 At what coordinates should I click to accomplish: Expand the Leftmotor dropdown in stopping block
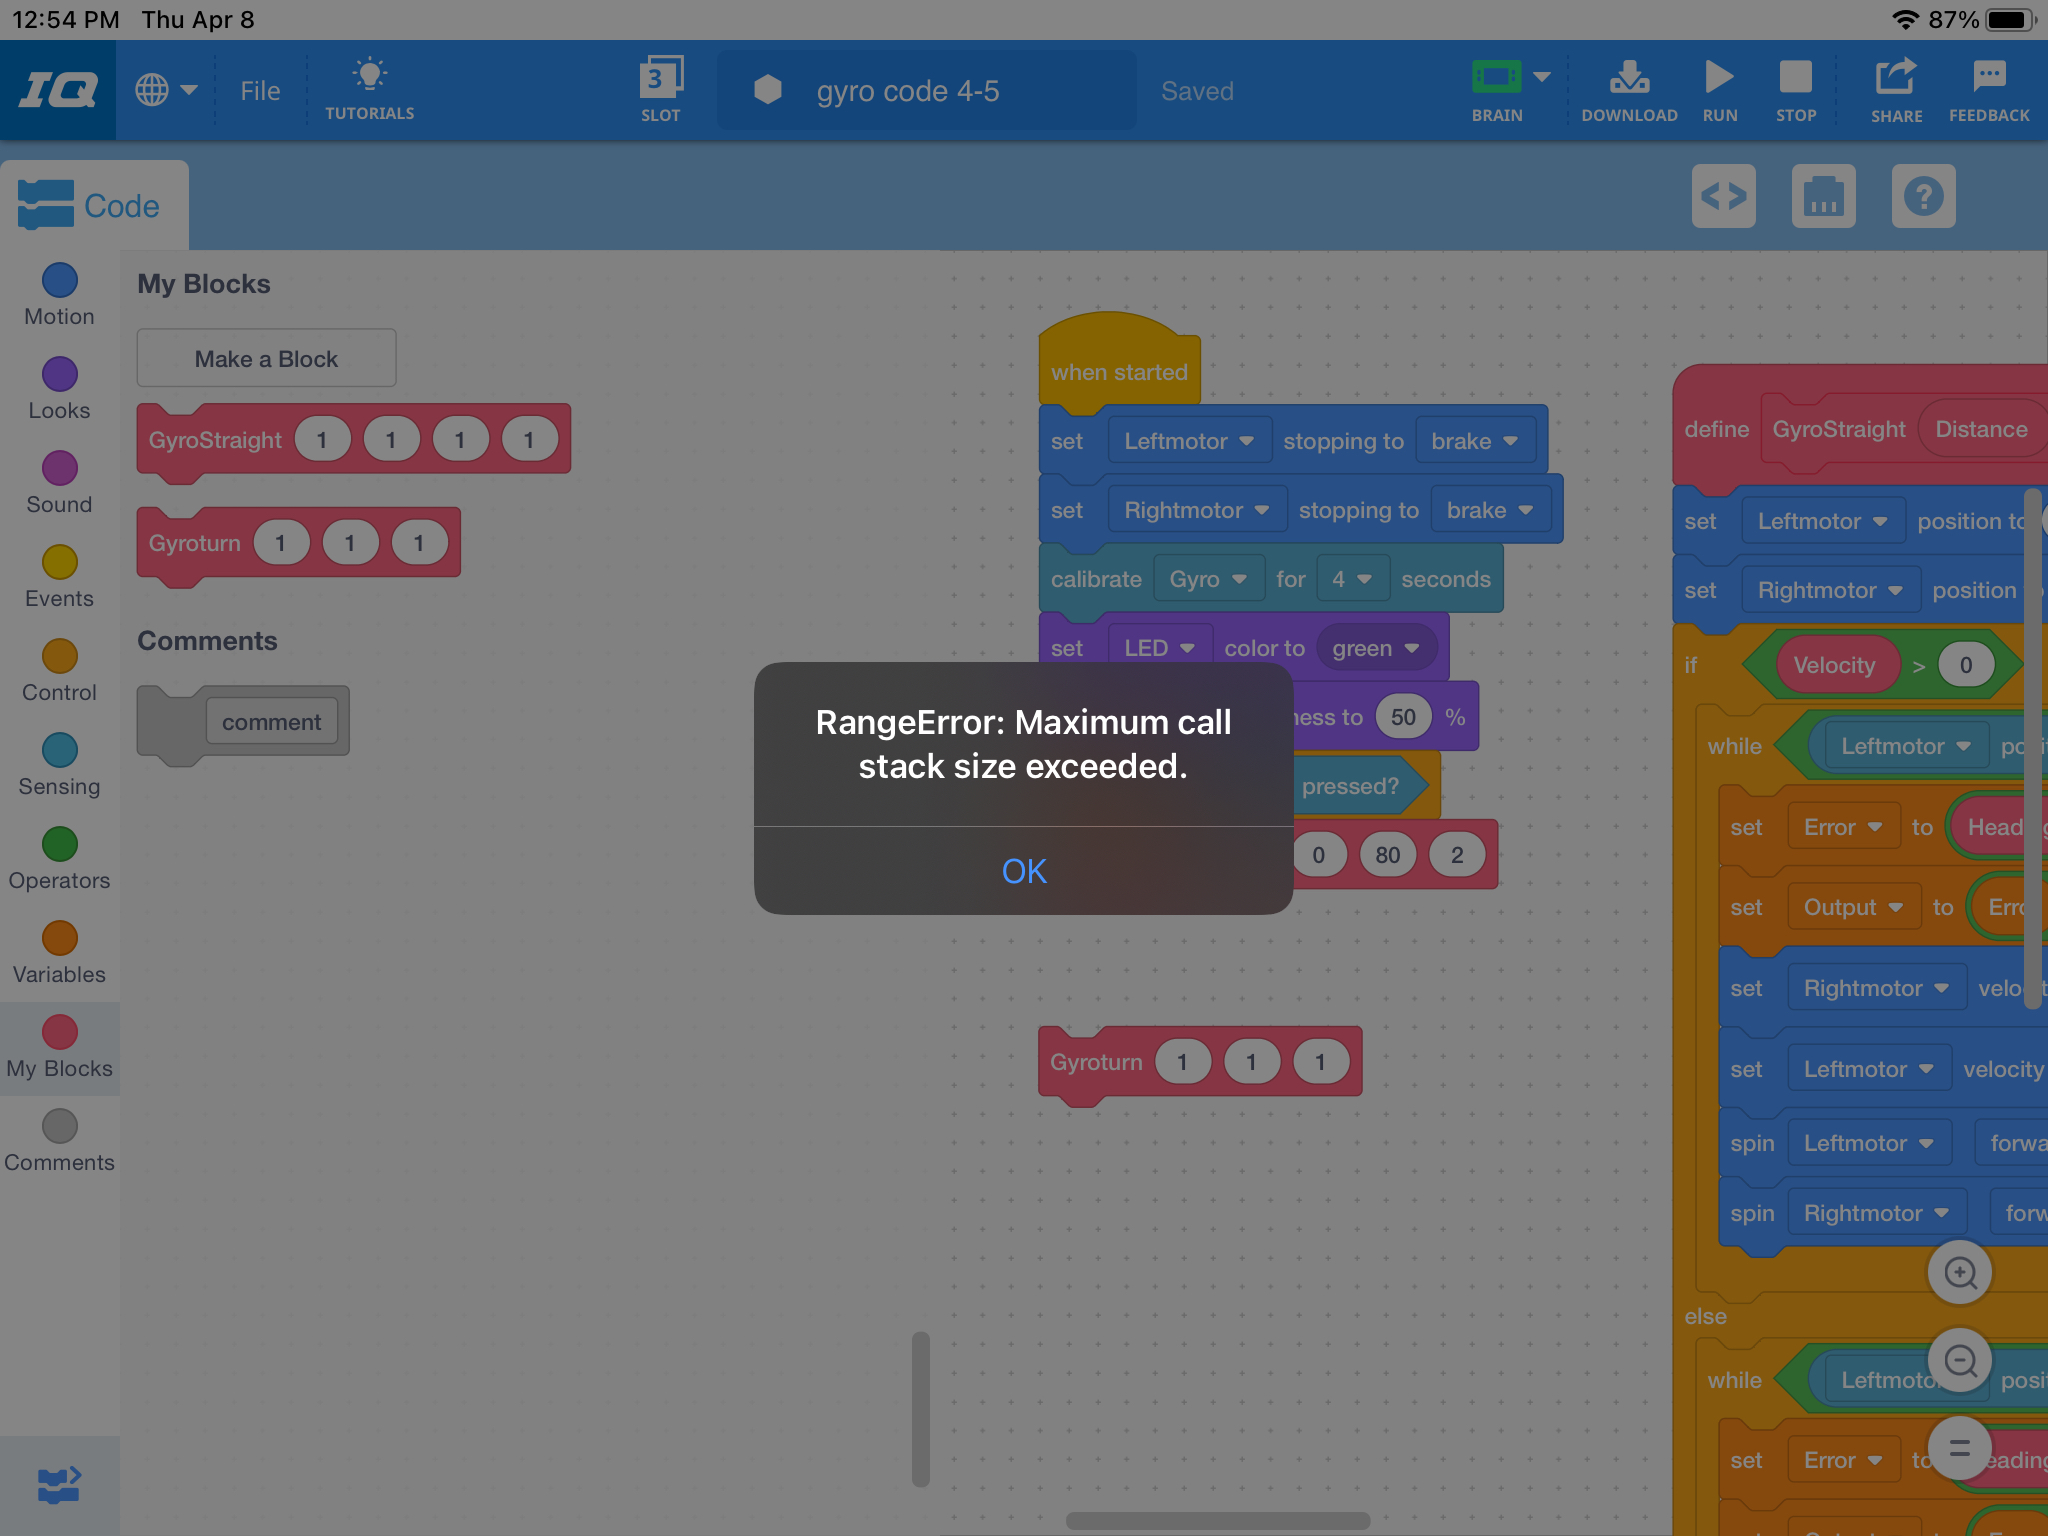[x=1189, y=441]
